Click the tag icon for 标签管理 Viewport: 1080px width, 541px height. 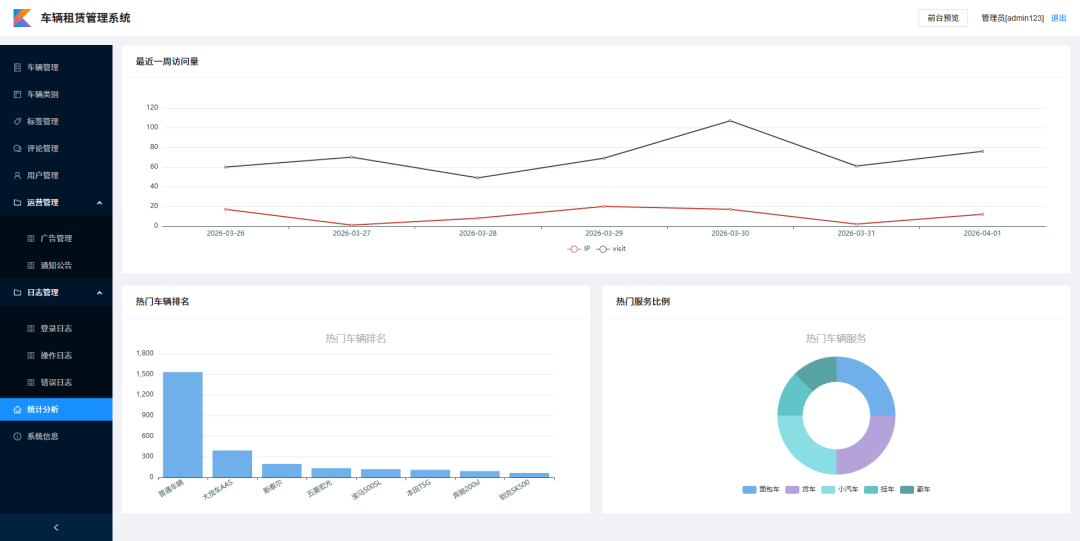[x=18, y=121]
